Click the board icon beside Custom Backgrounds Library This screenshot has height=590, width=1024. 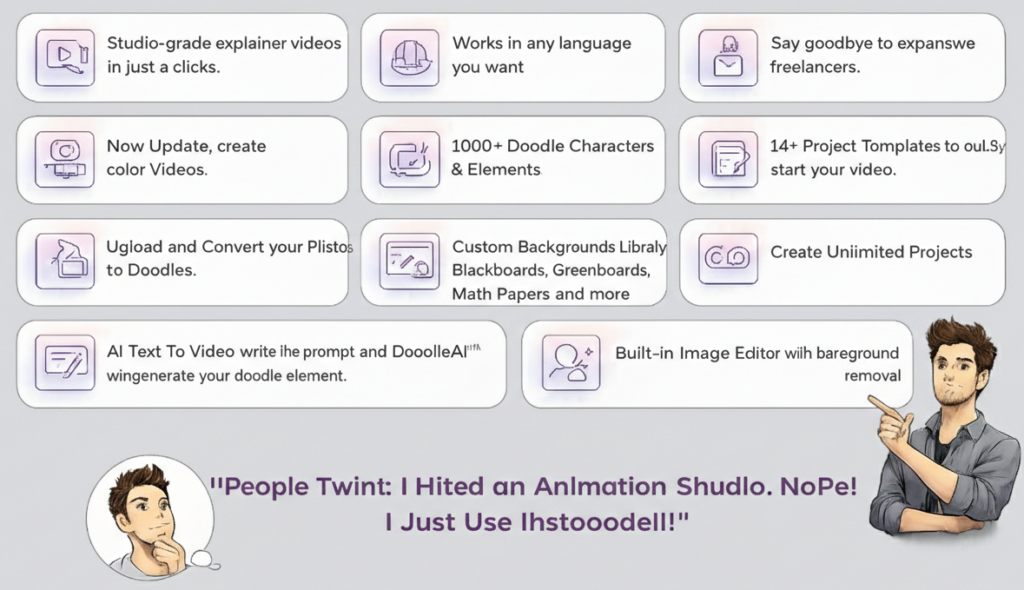click(409, 261)
